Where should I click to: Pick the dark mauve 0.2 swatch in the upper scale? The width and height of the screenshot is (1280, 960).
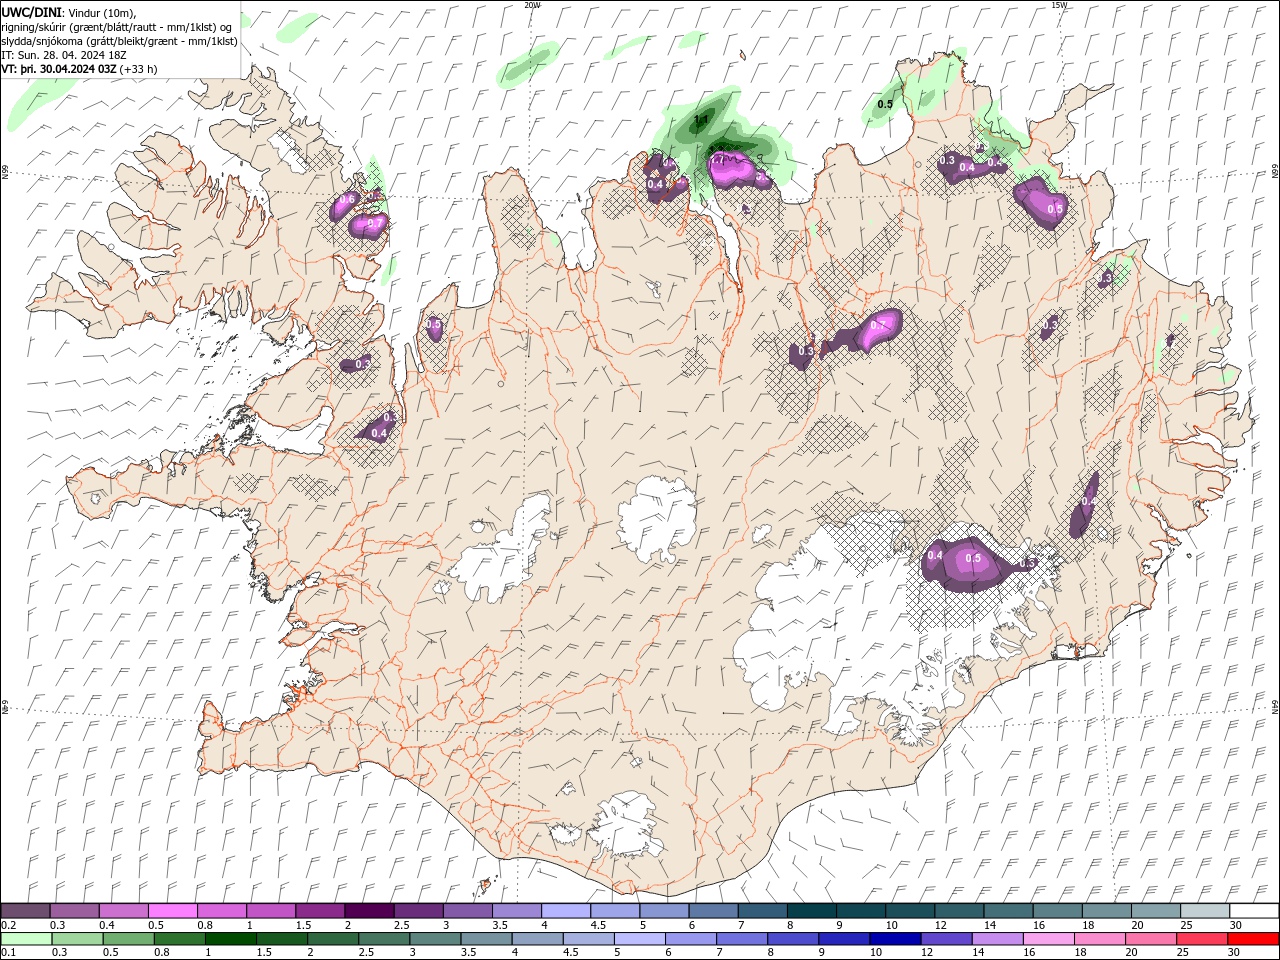coord(26,910)
